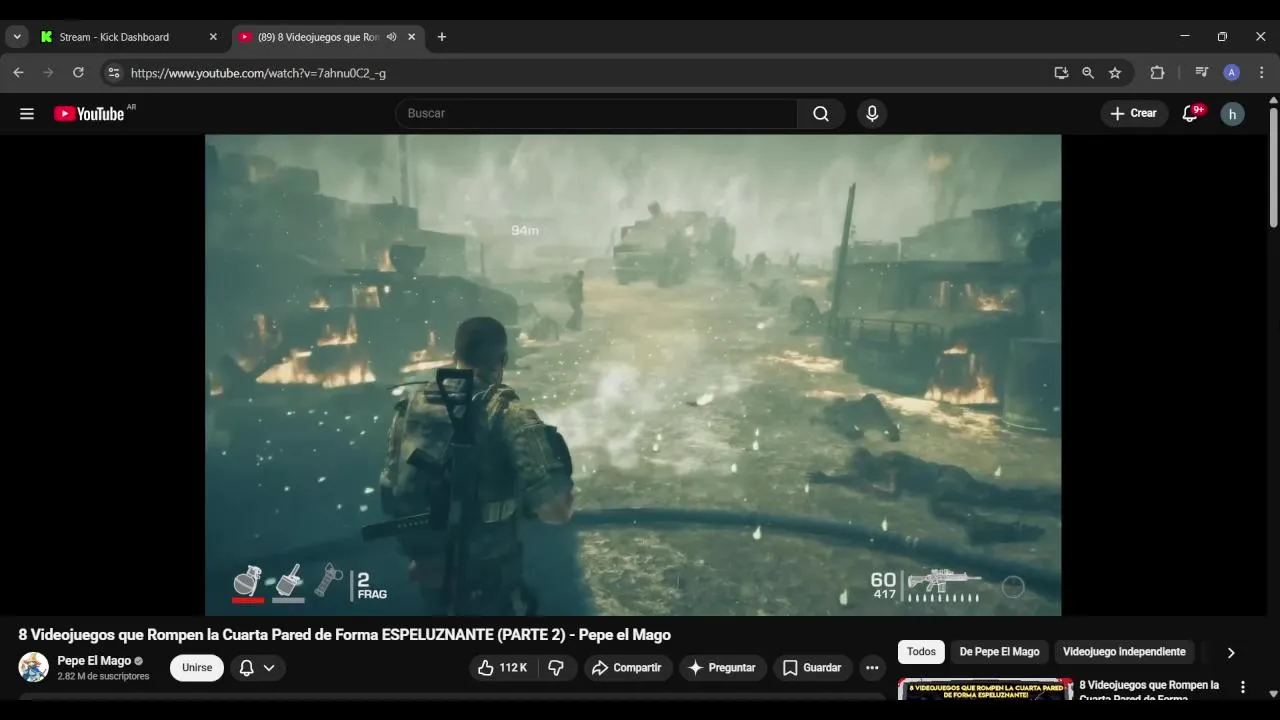Like the video with 112 K
This screenshot has height=720, width=1280.
click(x=504, y=668)
